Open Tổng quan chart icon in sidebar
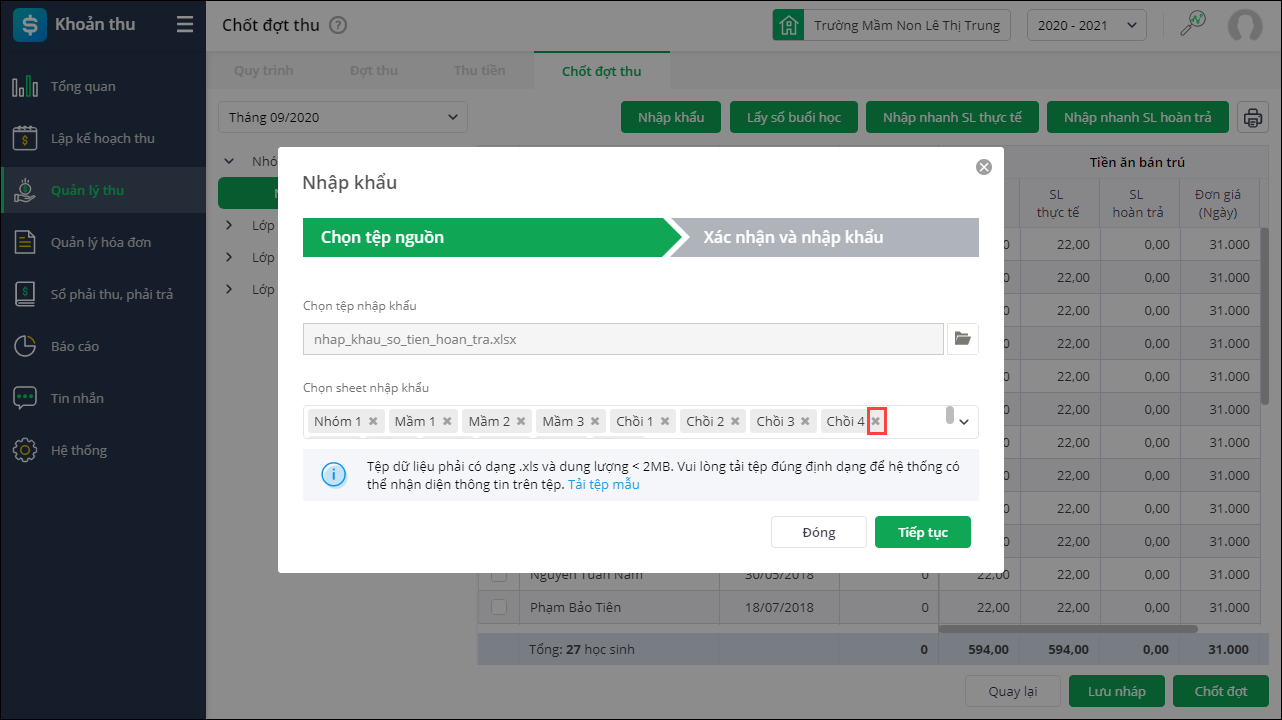Image resolution: width=1282 pixels, height=720 pixels. tap(25, 87)
